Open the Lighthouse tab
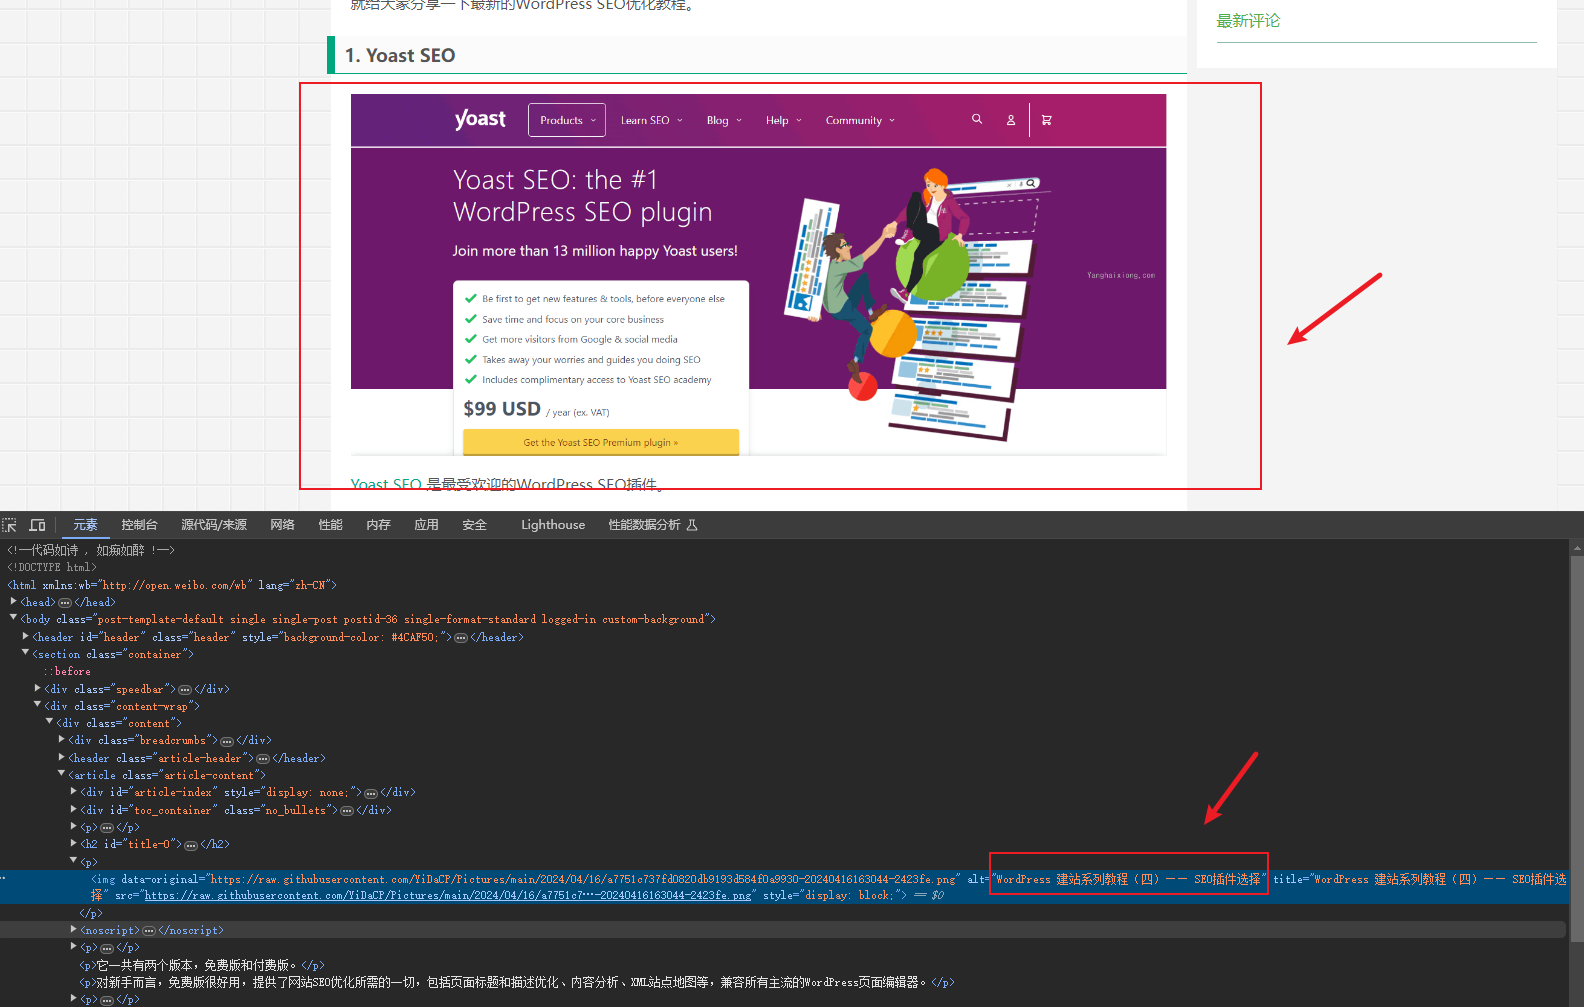 coord(553,525)
